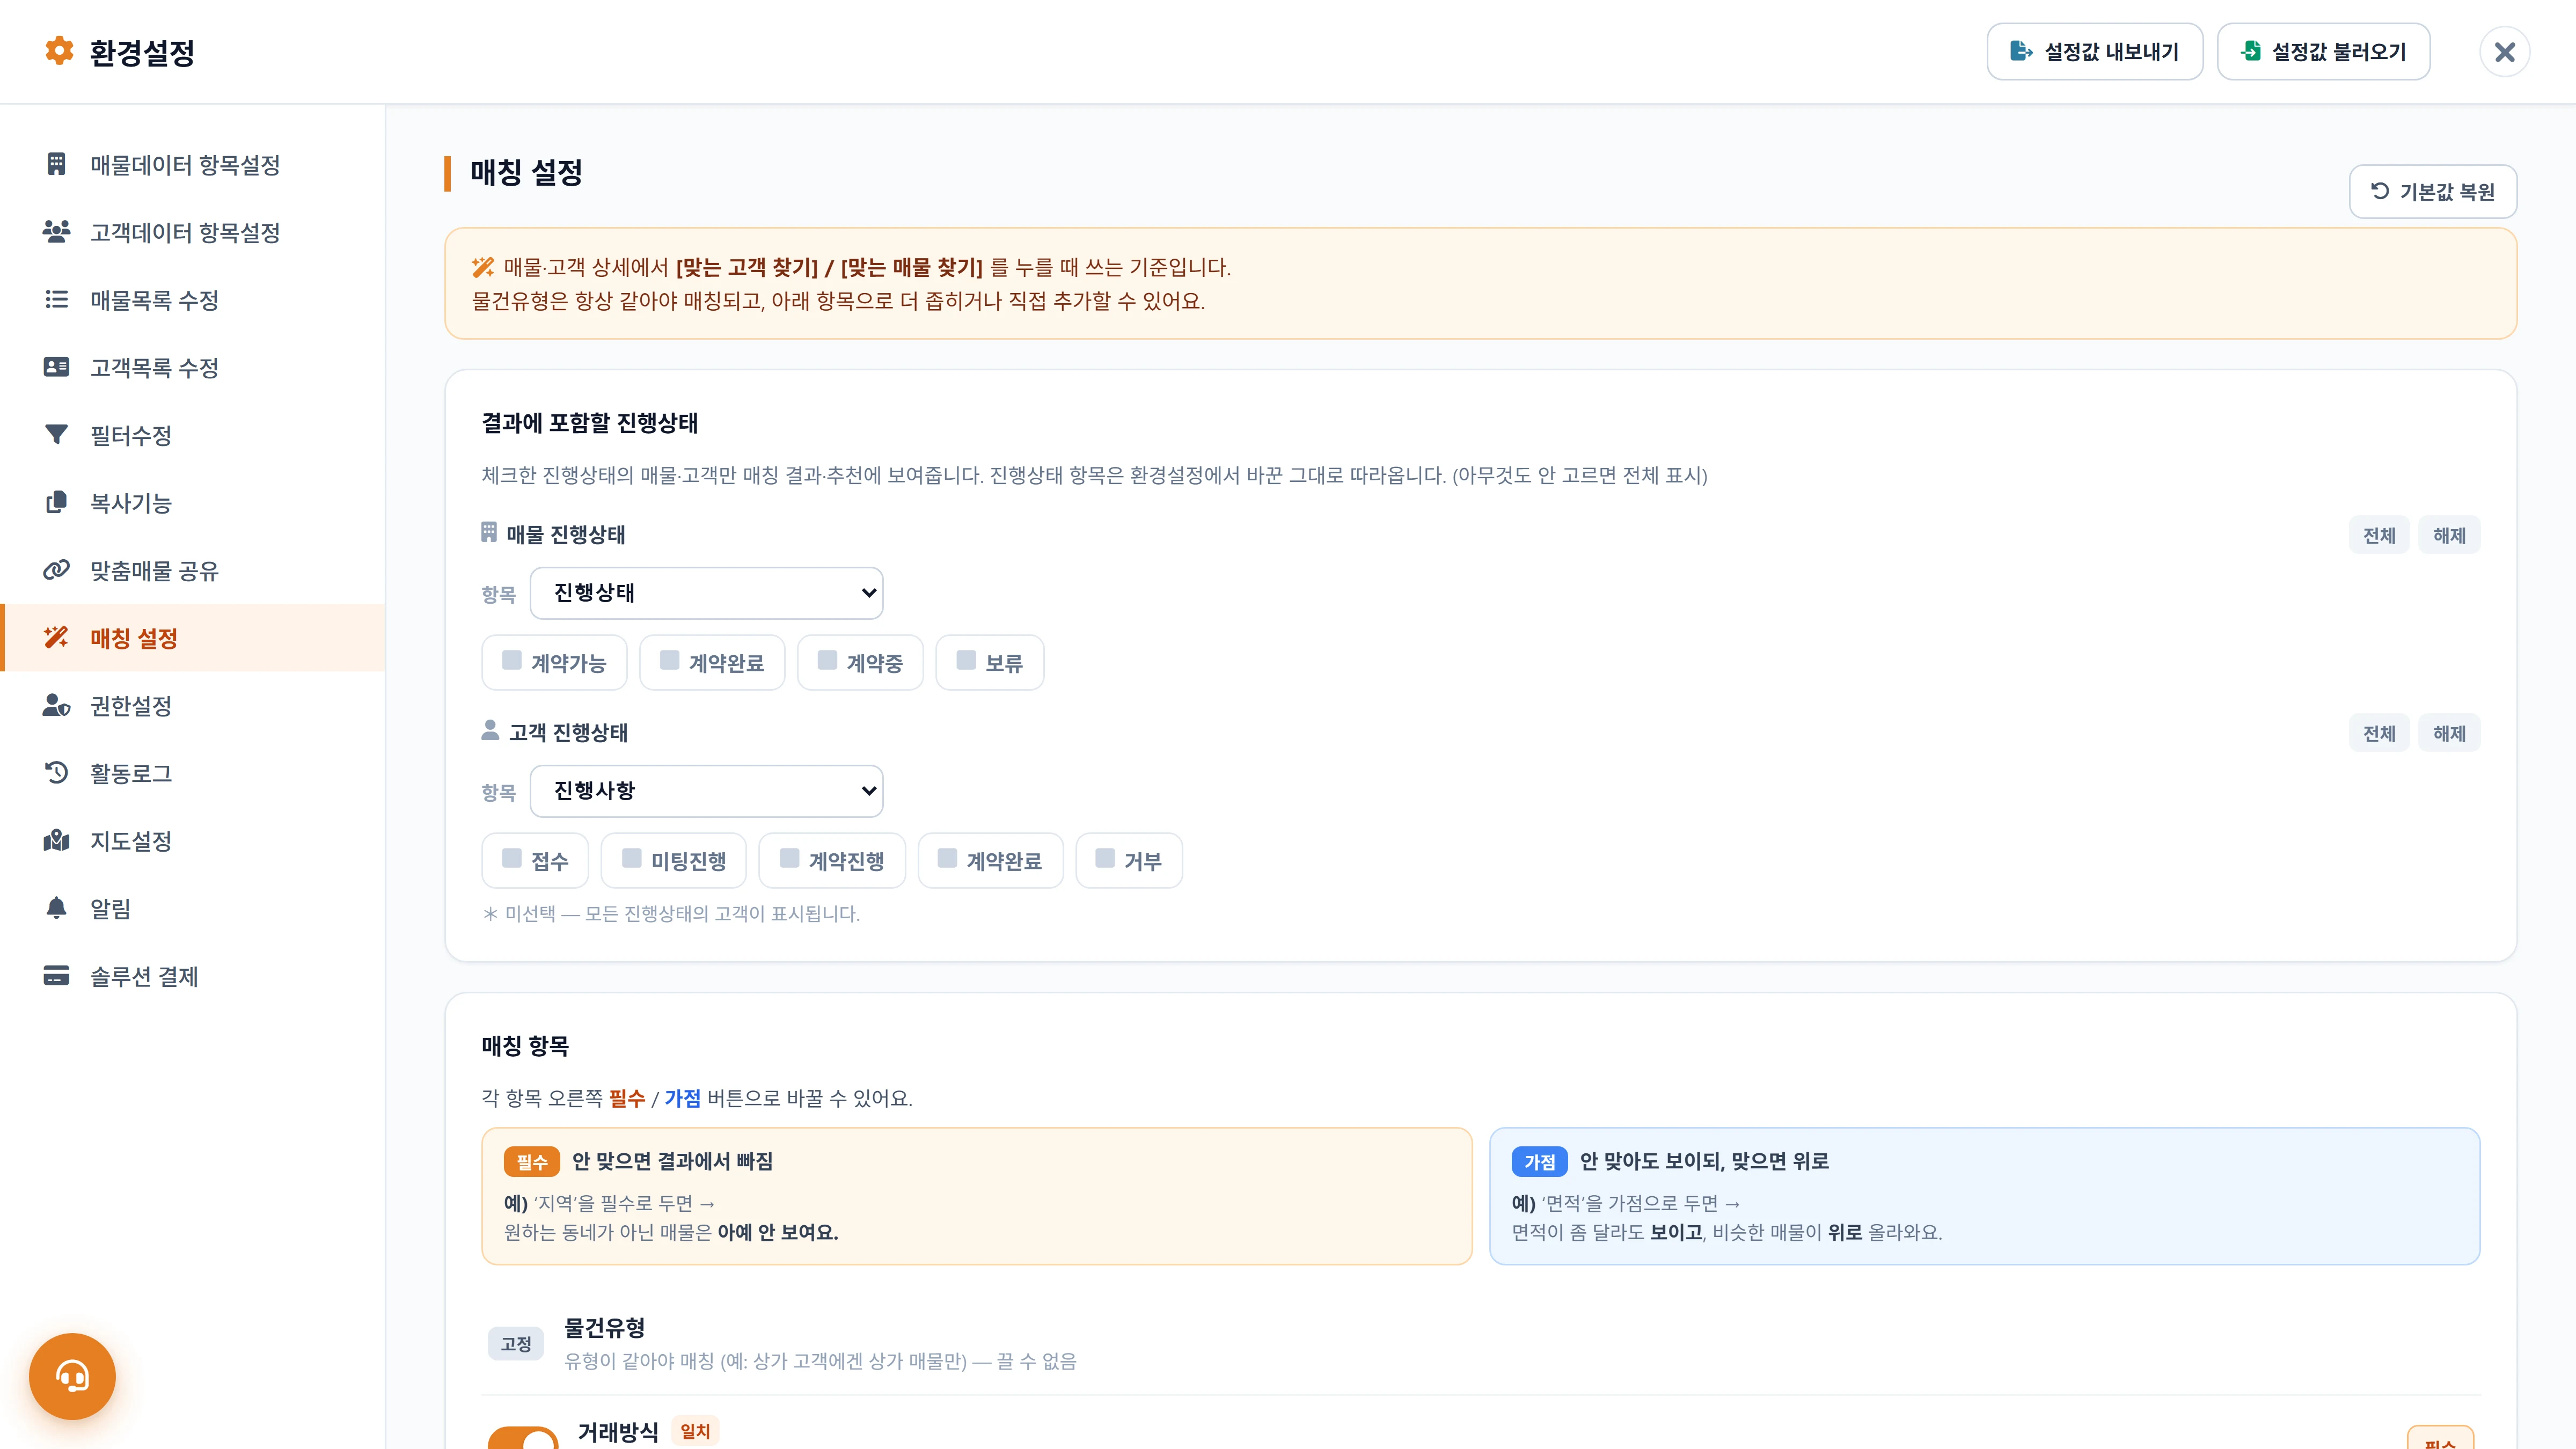Go to 필터수정 menu
Screen dimensions: 2576x1449
tap(193, 435)
